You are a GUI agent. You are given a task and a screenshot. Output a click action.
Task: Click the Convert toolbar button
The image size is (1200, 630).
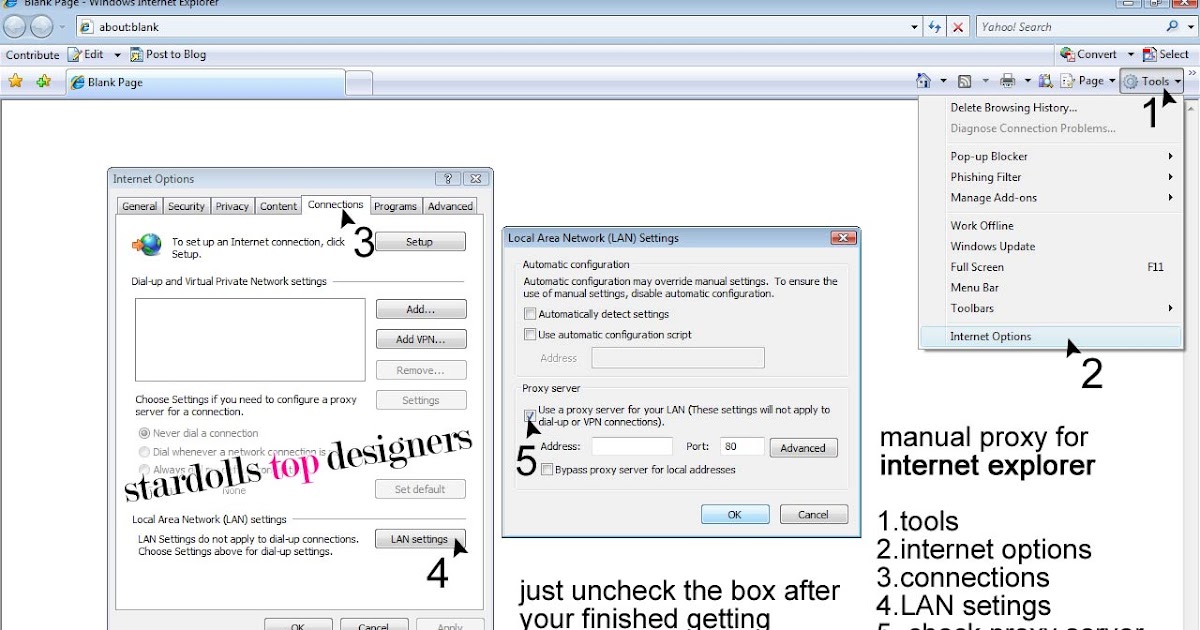pos(1088,55)
